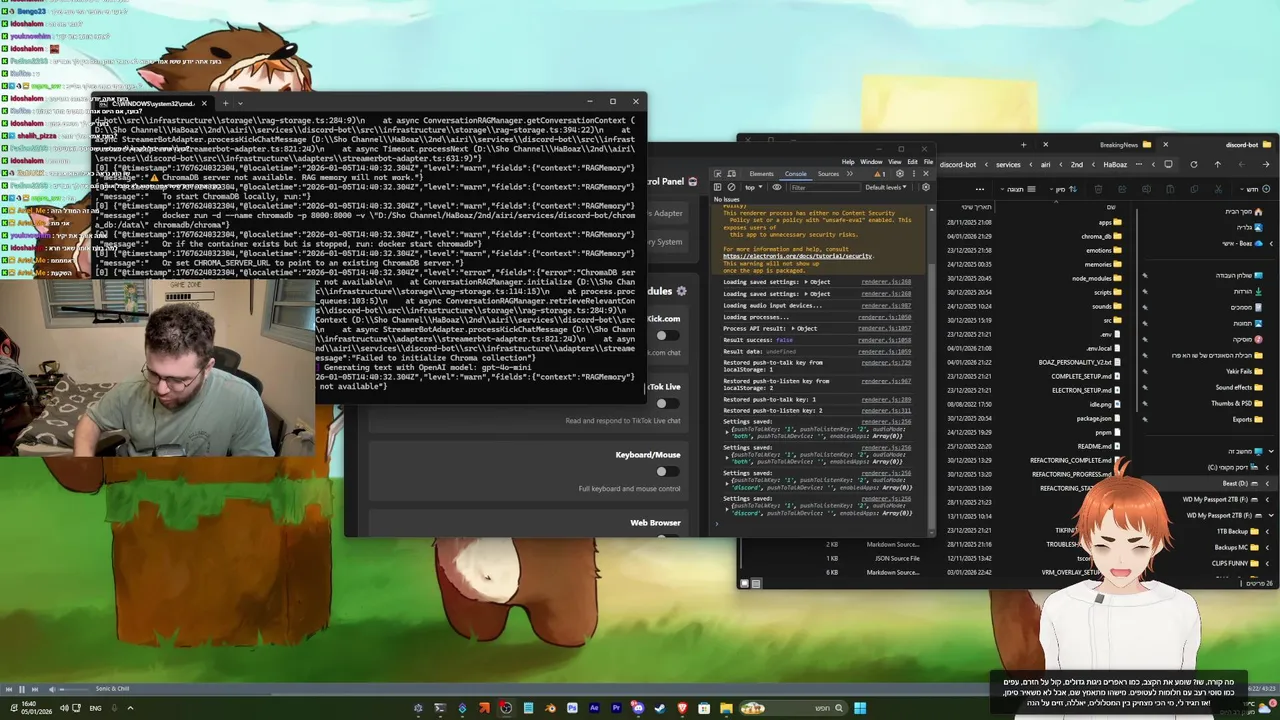
Task: Clear the console with the clear icon
Action: (731, 187)
